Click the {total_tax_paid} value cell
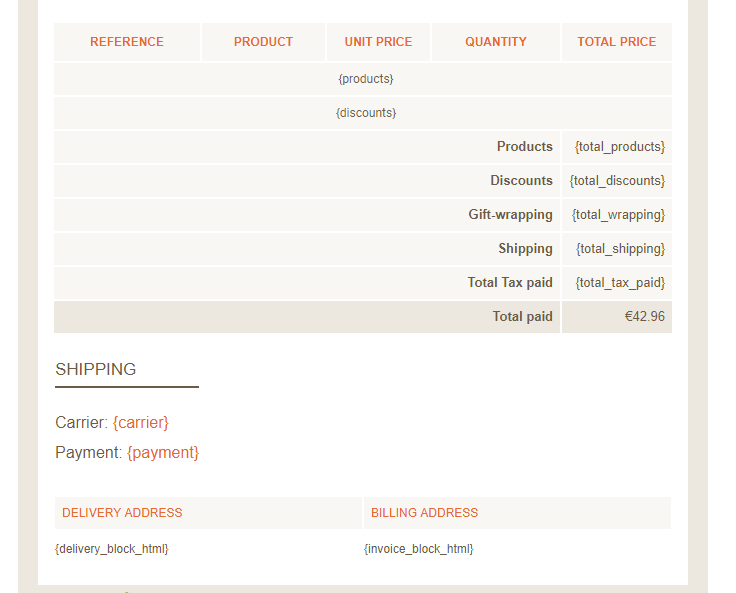This screenshot has height=593, width=736. [x=617, y=283]
